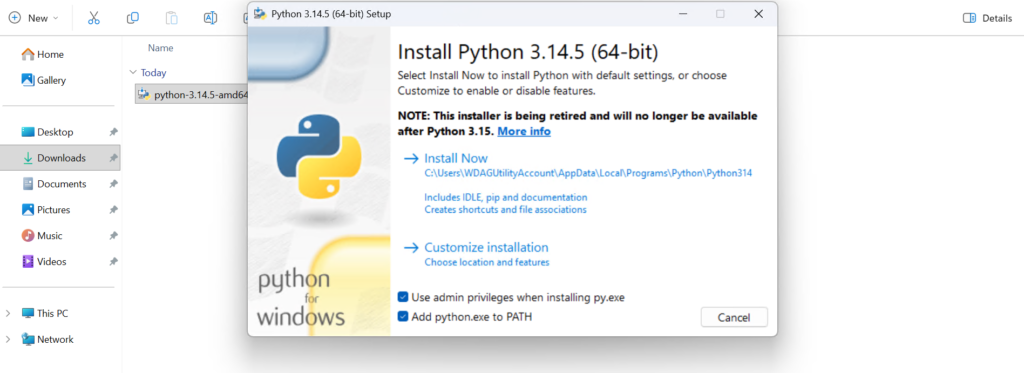Unpin Videos via its pin icon
The image size is (1024, 373).
(x=113, y=262)
